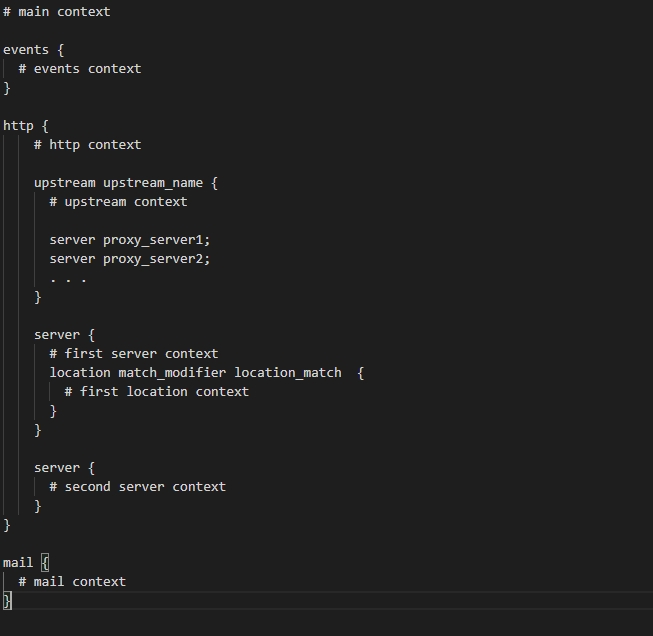This screenshot has height=636, width=653.
Task: Click the "# second server context" comment
Action: pos(137,487)
